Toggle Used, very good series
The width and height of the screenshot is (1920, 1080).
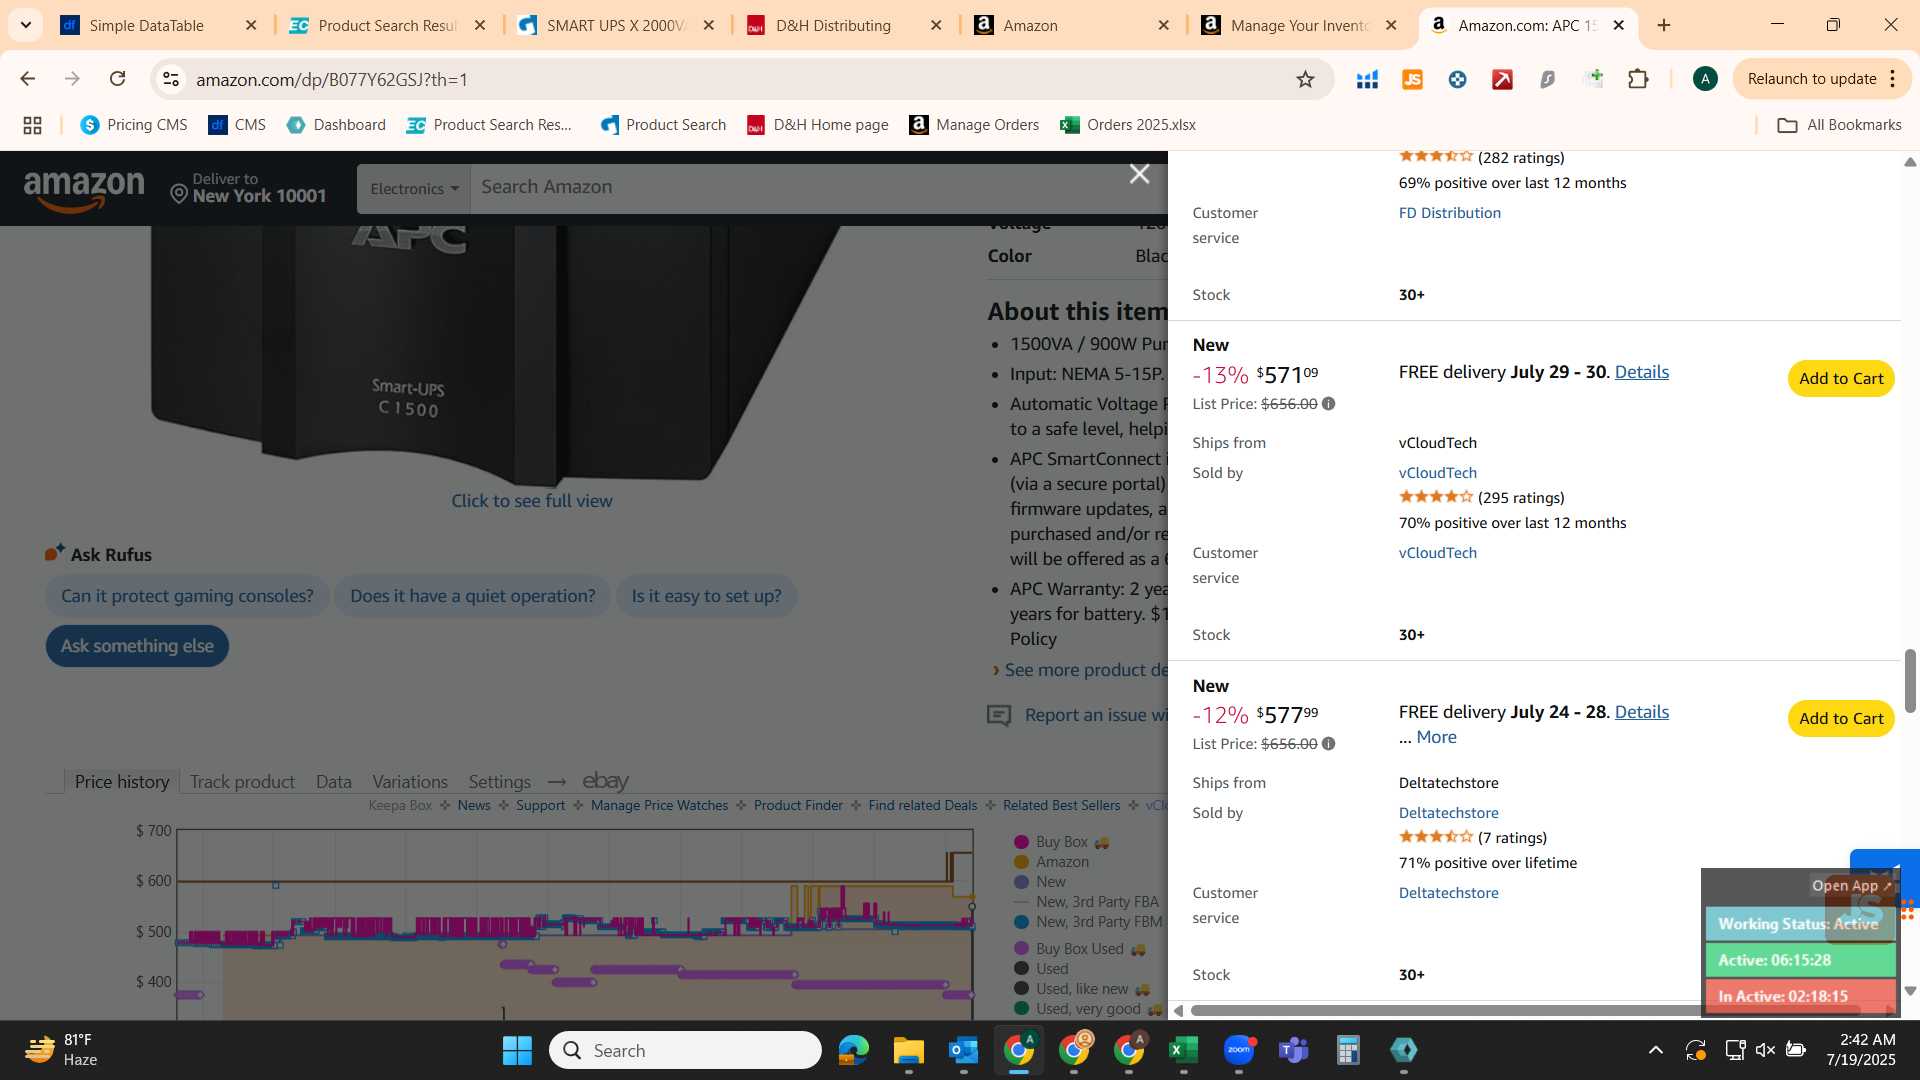1088,1009
